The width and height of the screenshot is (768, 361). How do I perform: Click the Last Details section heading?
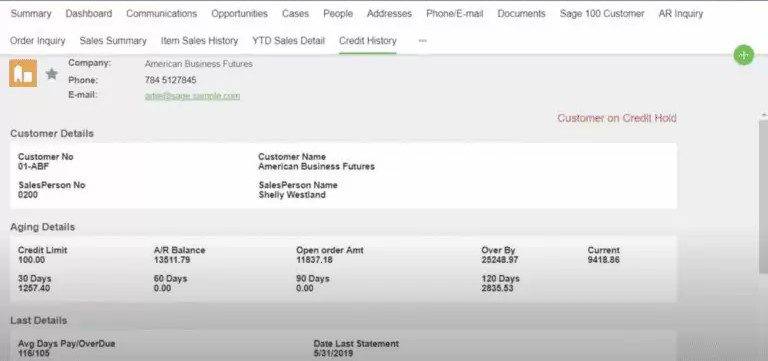(x=39, y=321)
